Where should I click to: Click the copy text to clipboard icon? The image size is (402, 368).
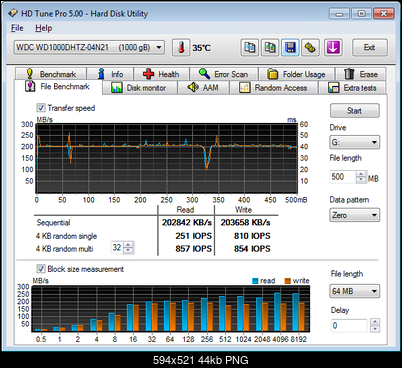coord(250,48)
